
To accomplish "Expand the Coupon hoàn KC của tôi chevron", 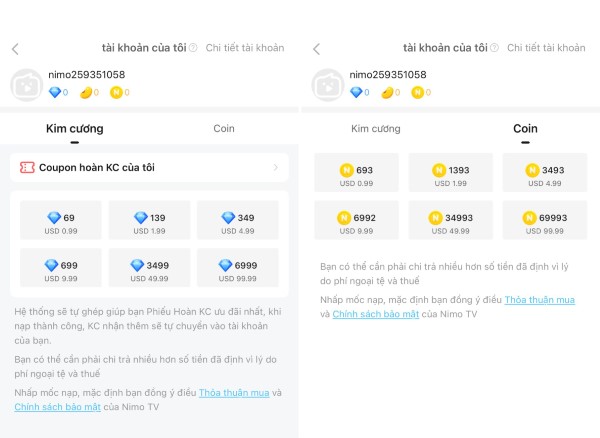I will click(x=275, y=168).
